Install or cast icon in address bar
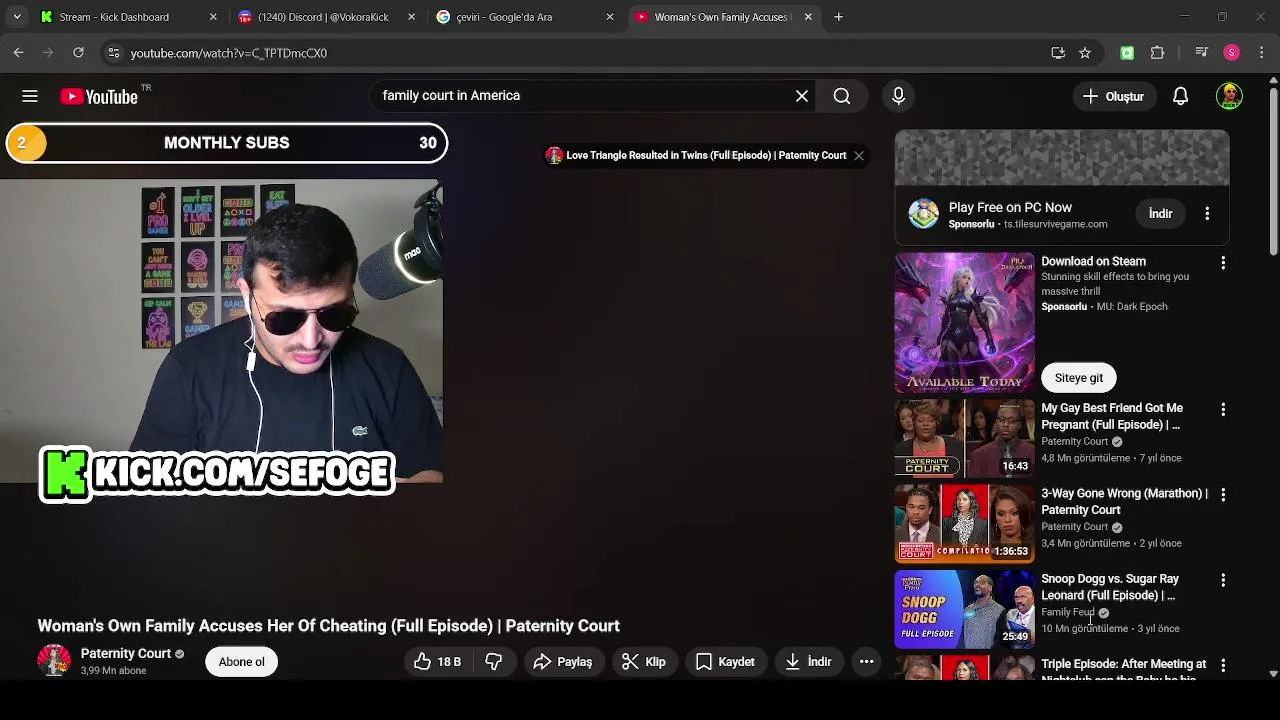Screen dimensions: 1280x720 point(1058,53)
